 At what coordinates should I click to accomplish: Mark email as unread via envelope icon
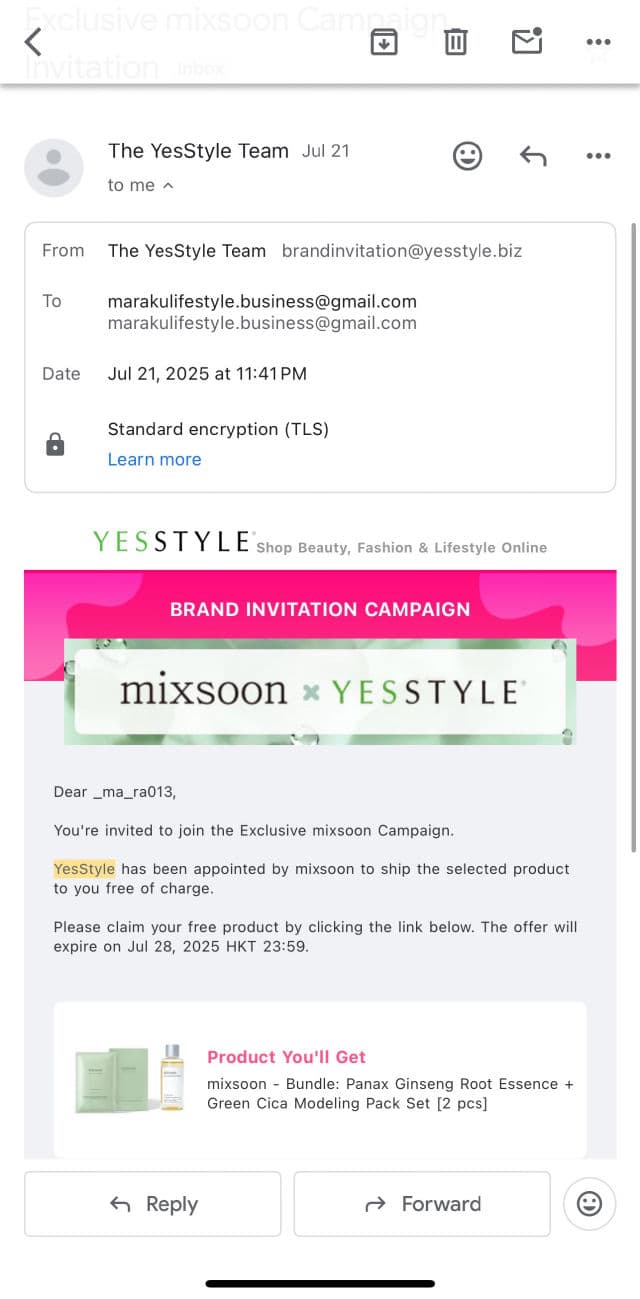click(526, 41)
